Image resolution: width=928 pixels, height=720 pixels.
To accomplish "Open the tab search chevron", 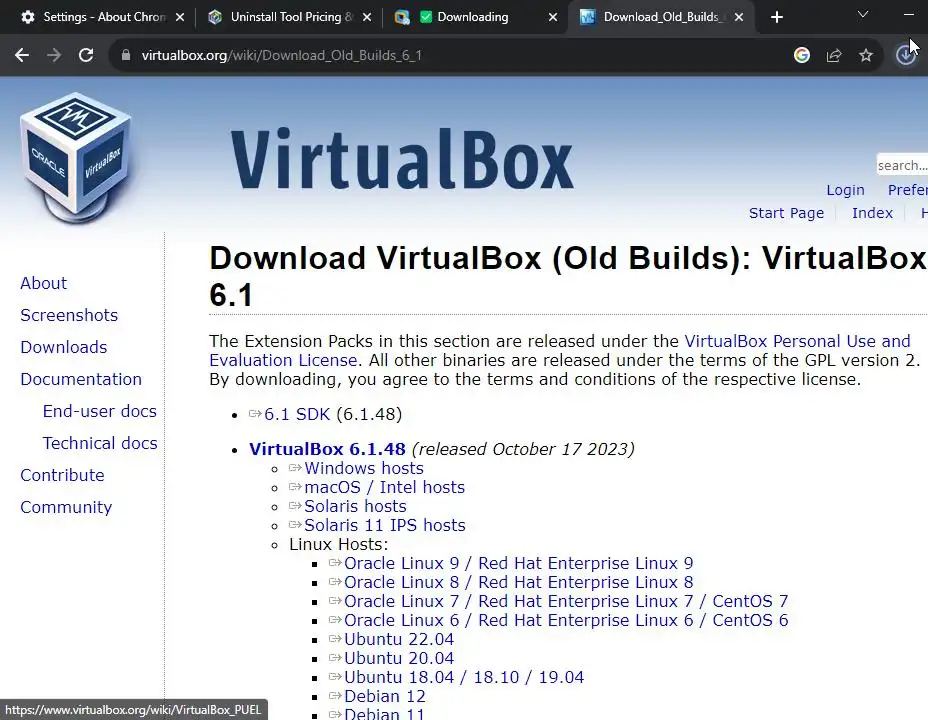I will click(x=863, y=15).
